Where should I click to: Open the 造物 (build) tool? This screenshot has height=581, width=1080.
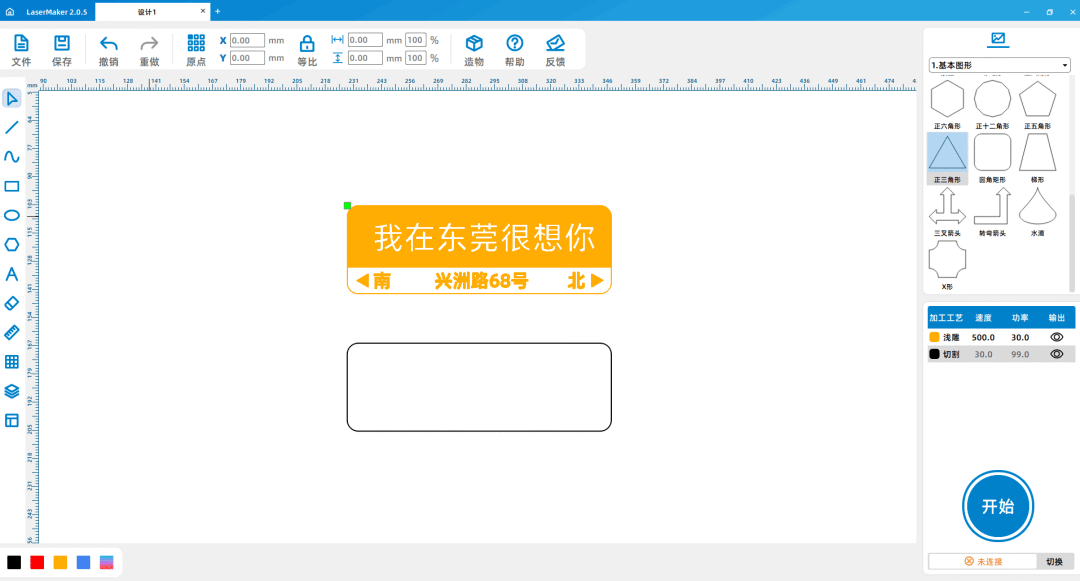click(x=473, y=46)
